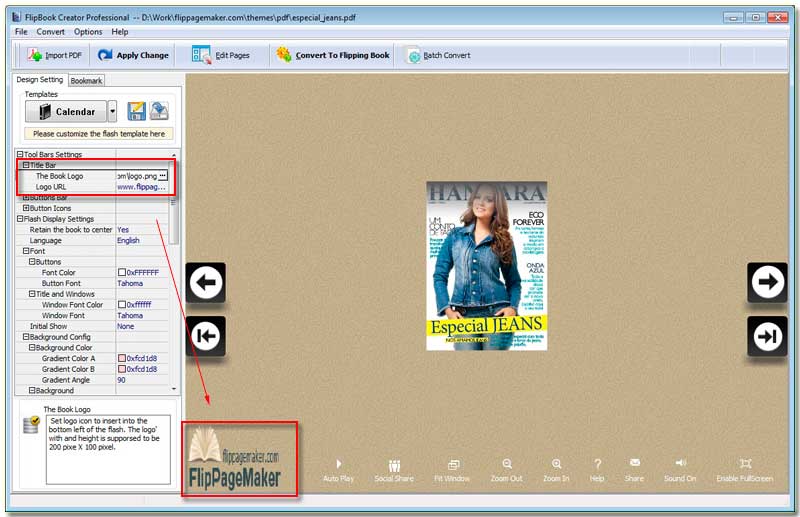Collapse the Font node
The height and width of the screenshot is (517, 800).
pos(26,251)
